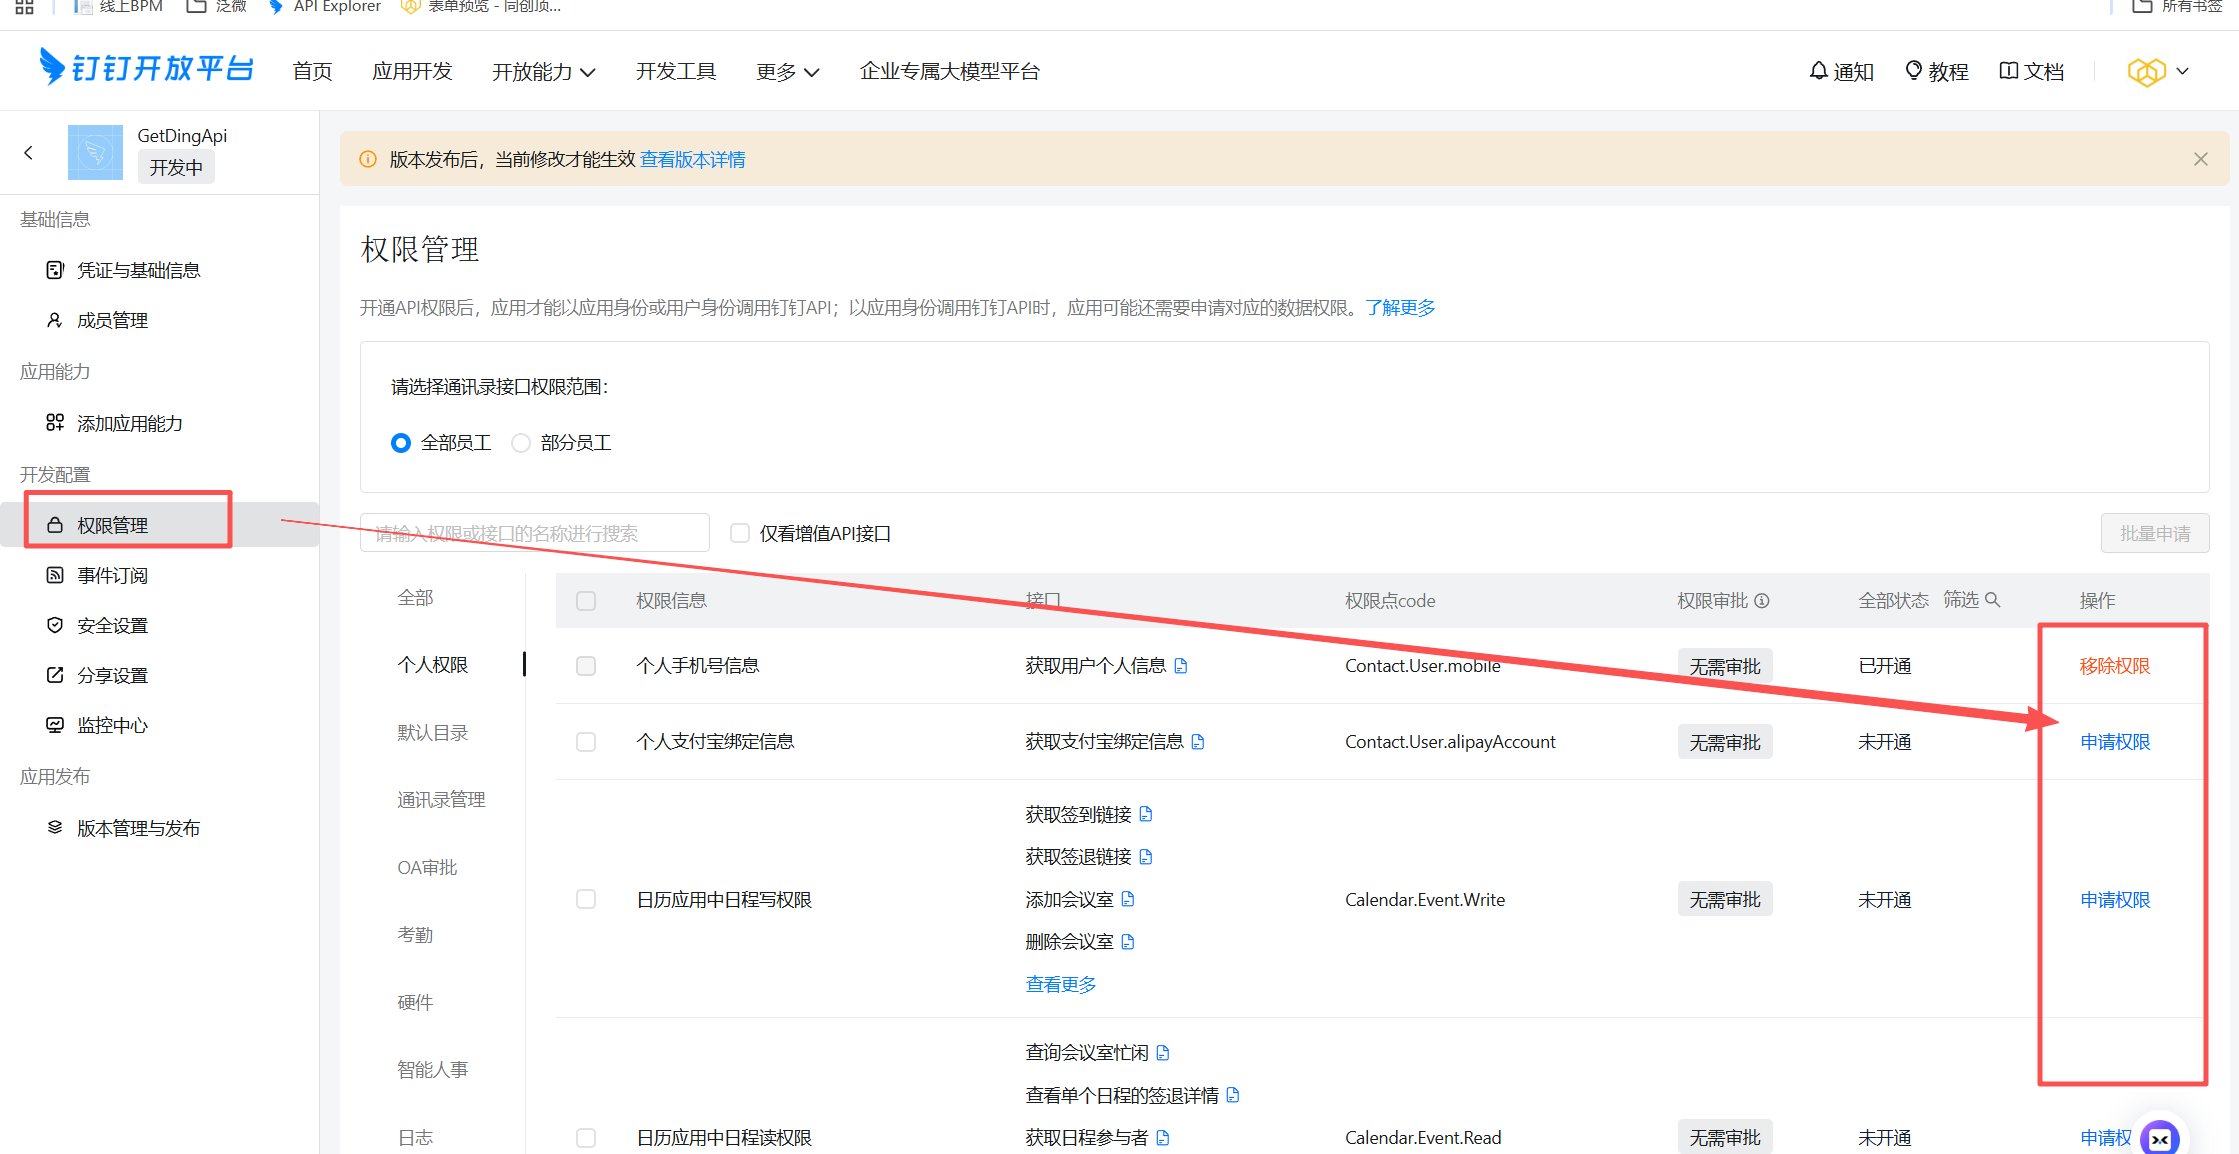Click back arrow beside GetDingApi
Viewport: 2239px width, 1154px height.
click(x=28, y=153)
